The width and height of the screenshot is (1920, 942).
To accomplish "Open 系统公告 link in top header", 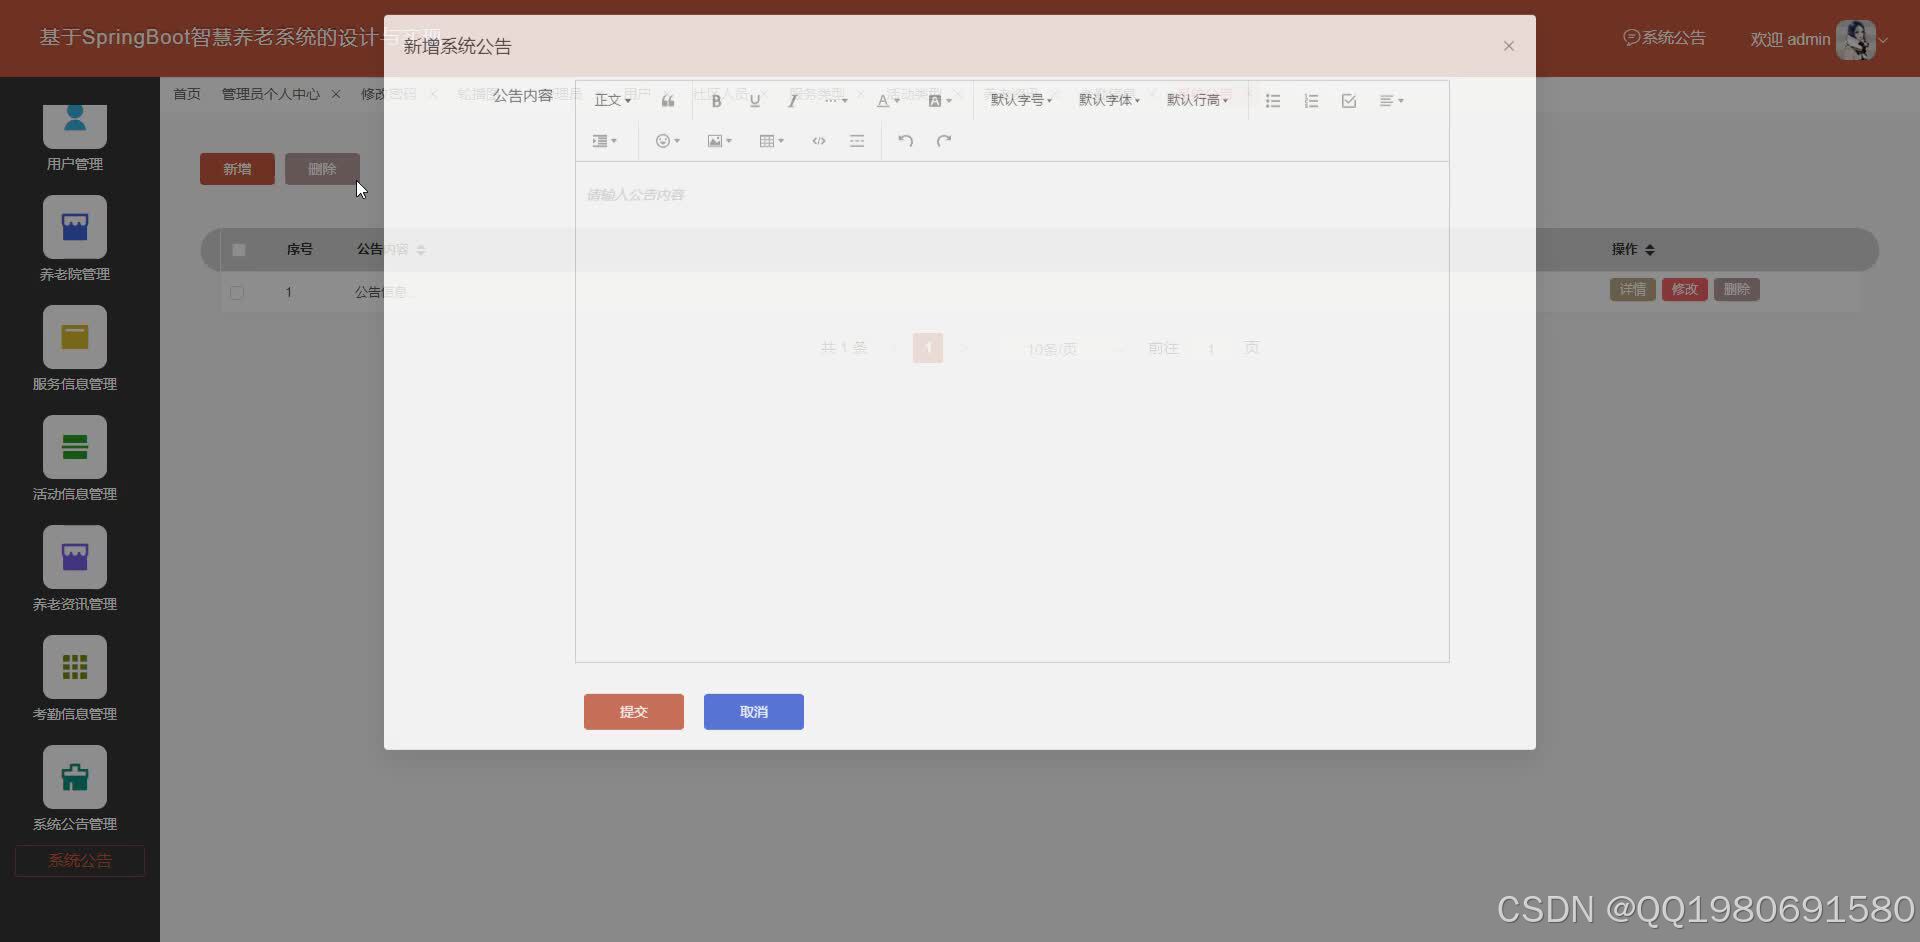I will coord(1664,38).
